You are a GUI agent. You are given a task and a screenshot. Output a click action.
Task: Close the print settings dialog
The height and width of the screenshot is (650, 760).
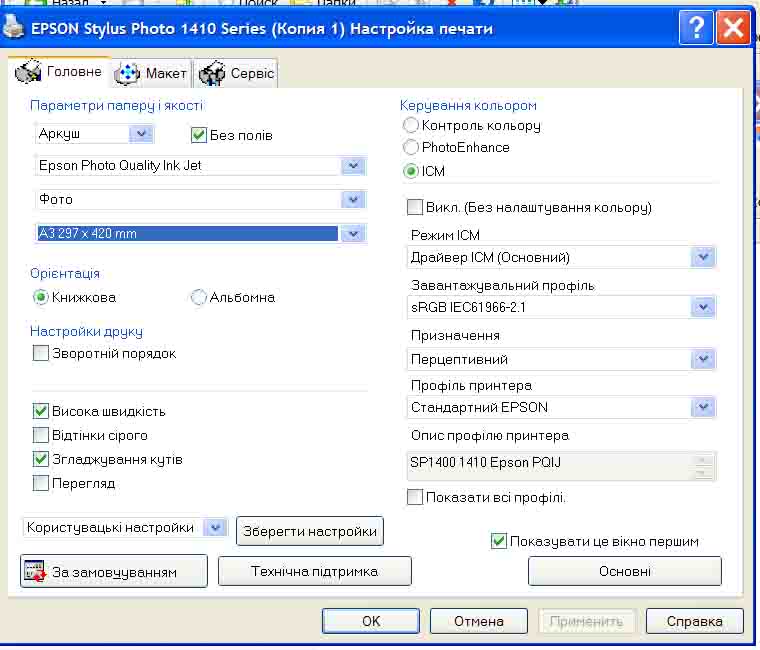click(x=733, y=28)
